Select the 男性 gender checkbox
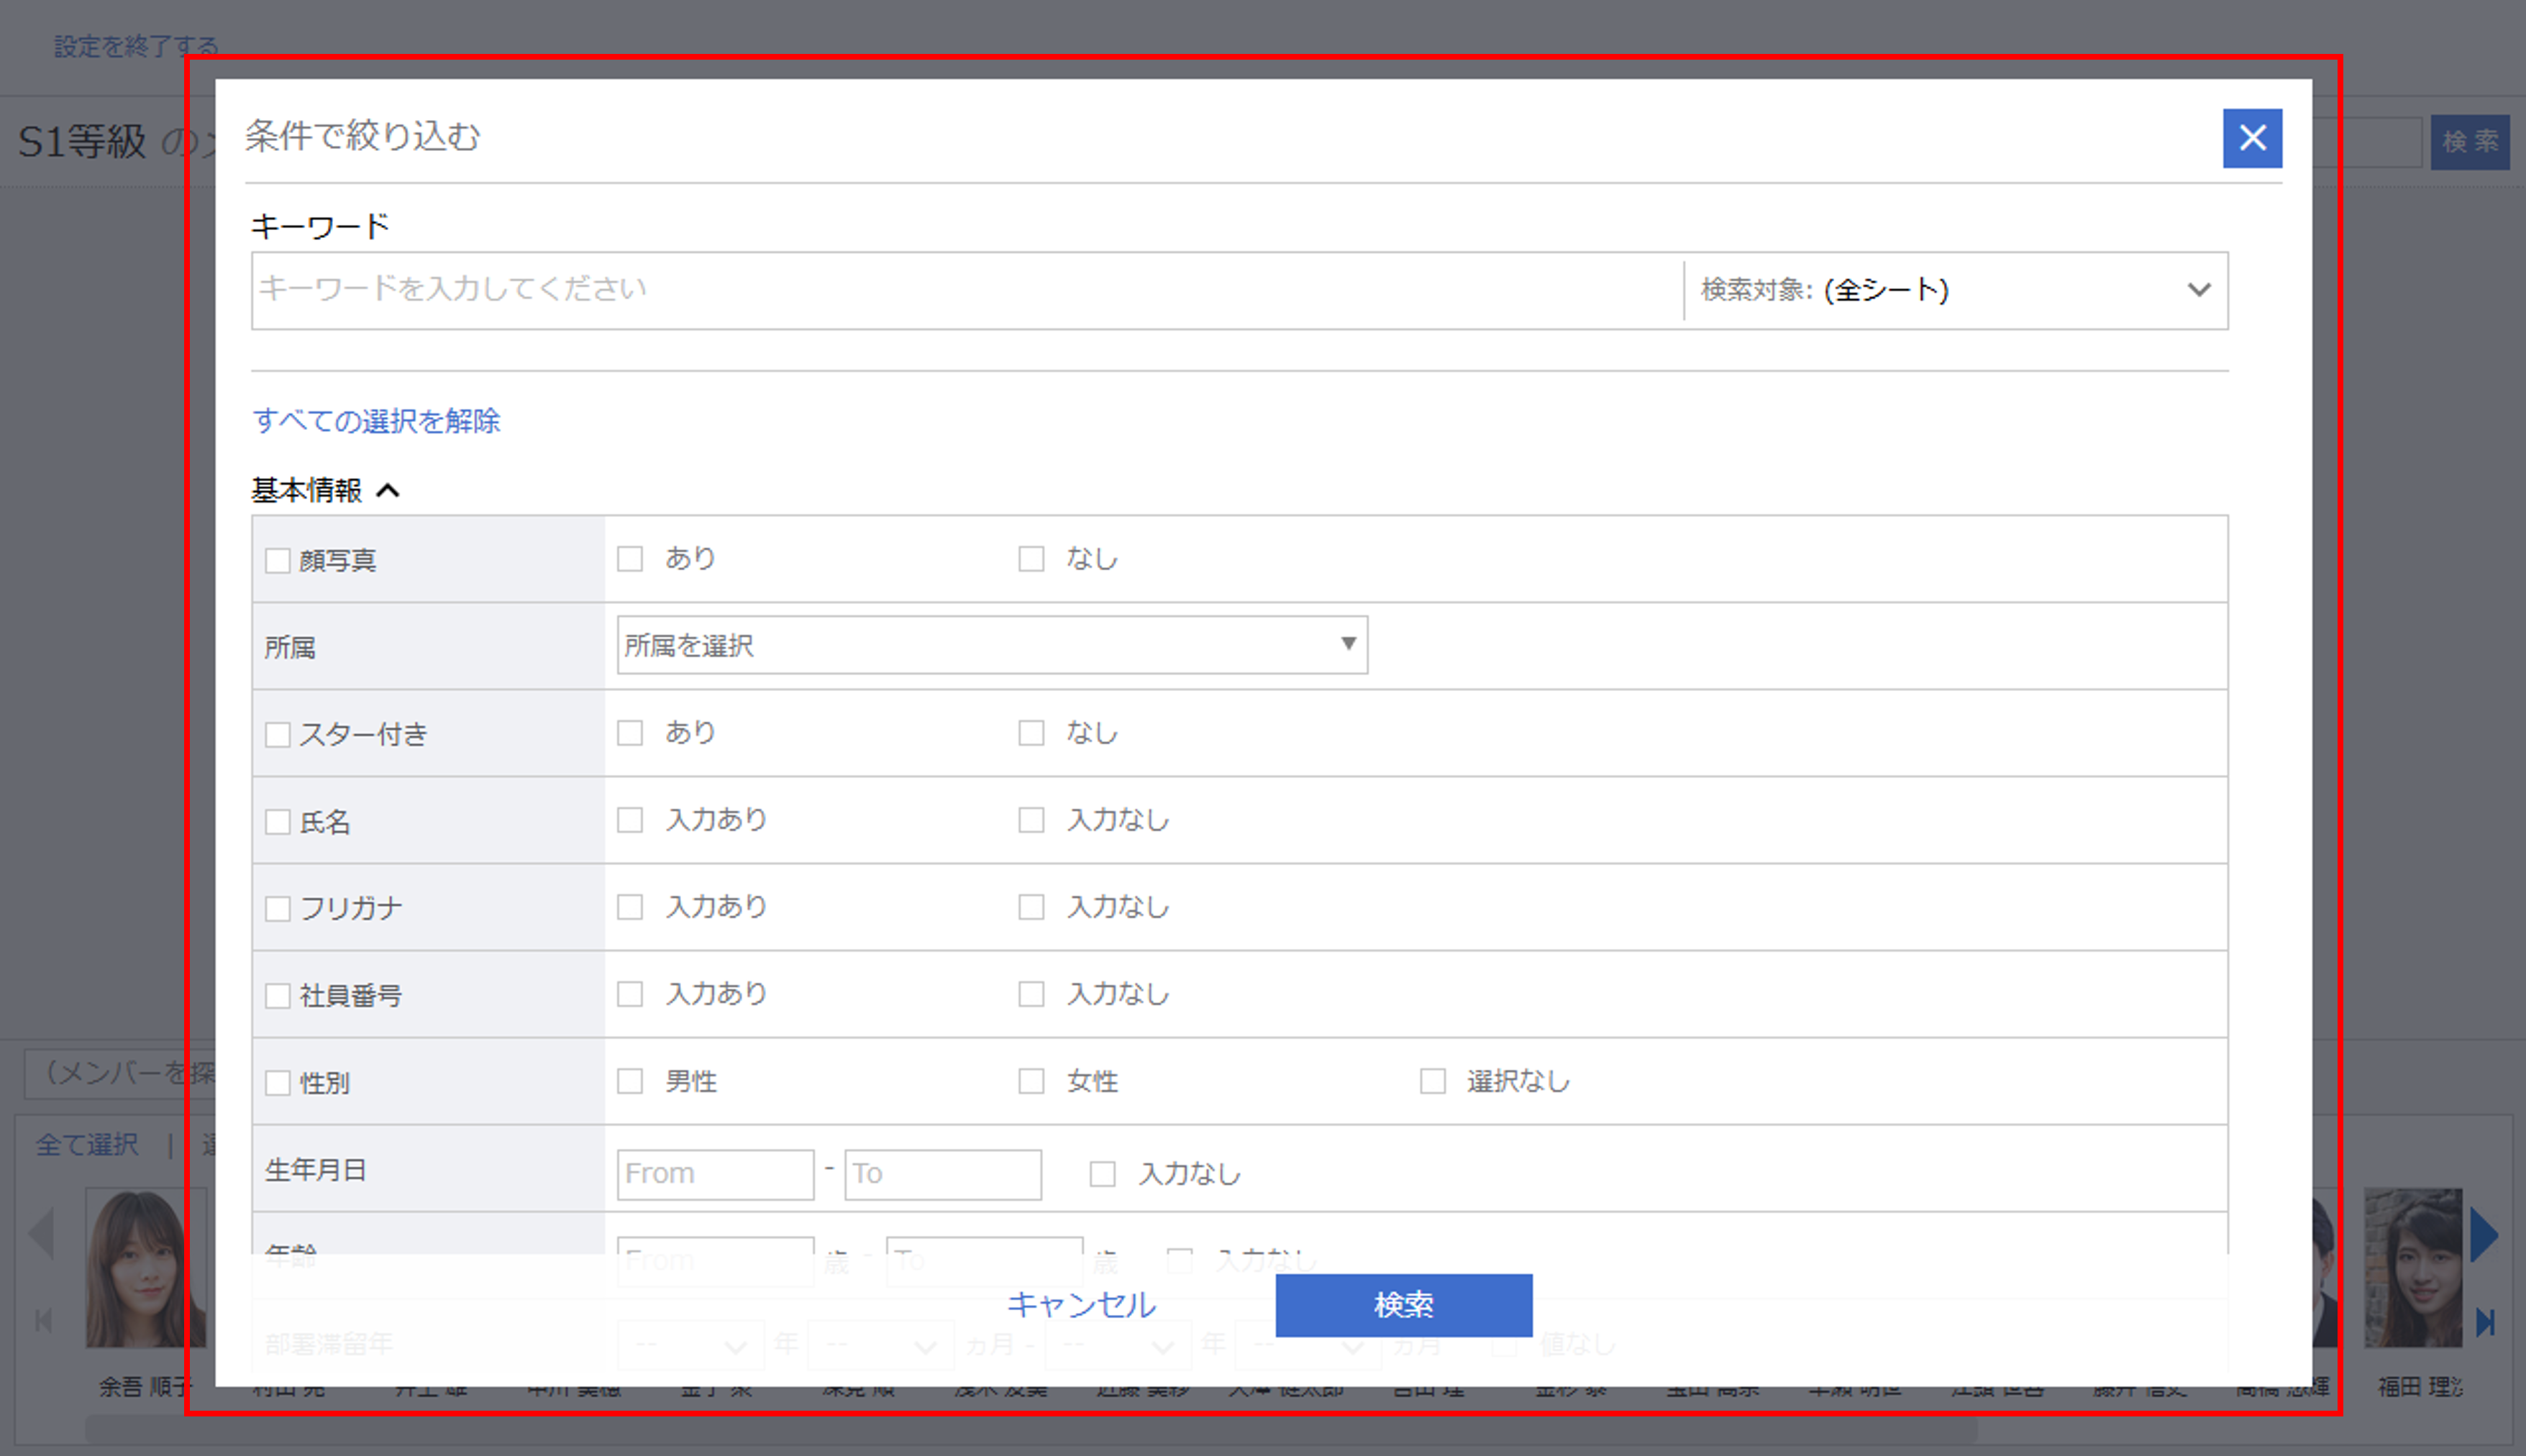Viewport: 2526px width, 1456px height. pyautogui.click(x=630, y=1081)
